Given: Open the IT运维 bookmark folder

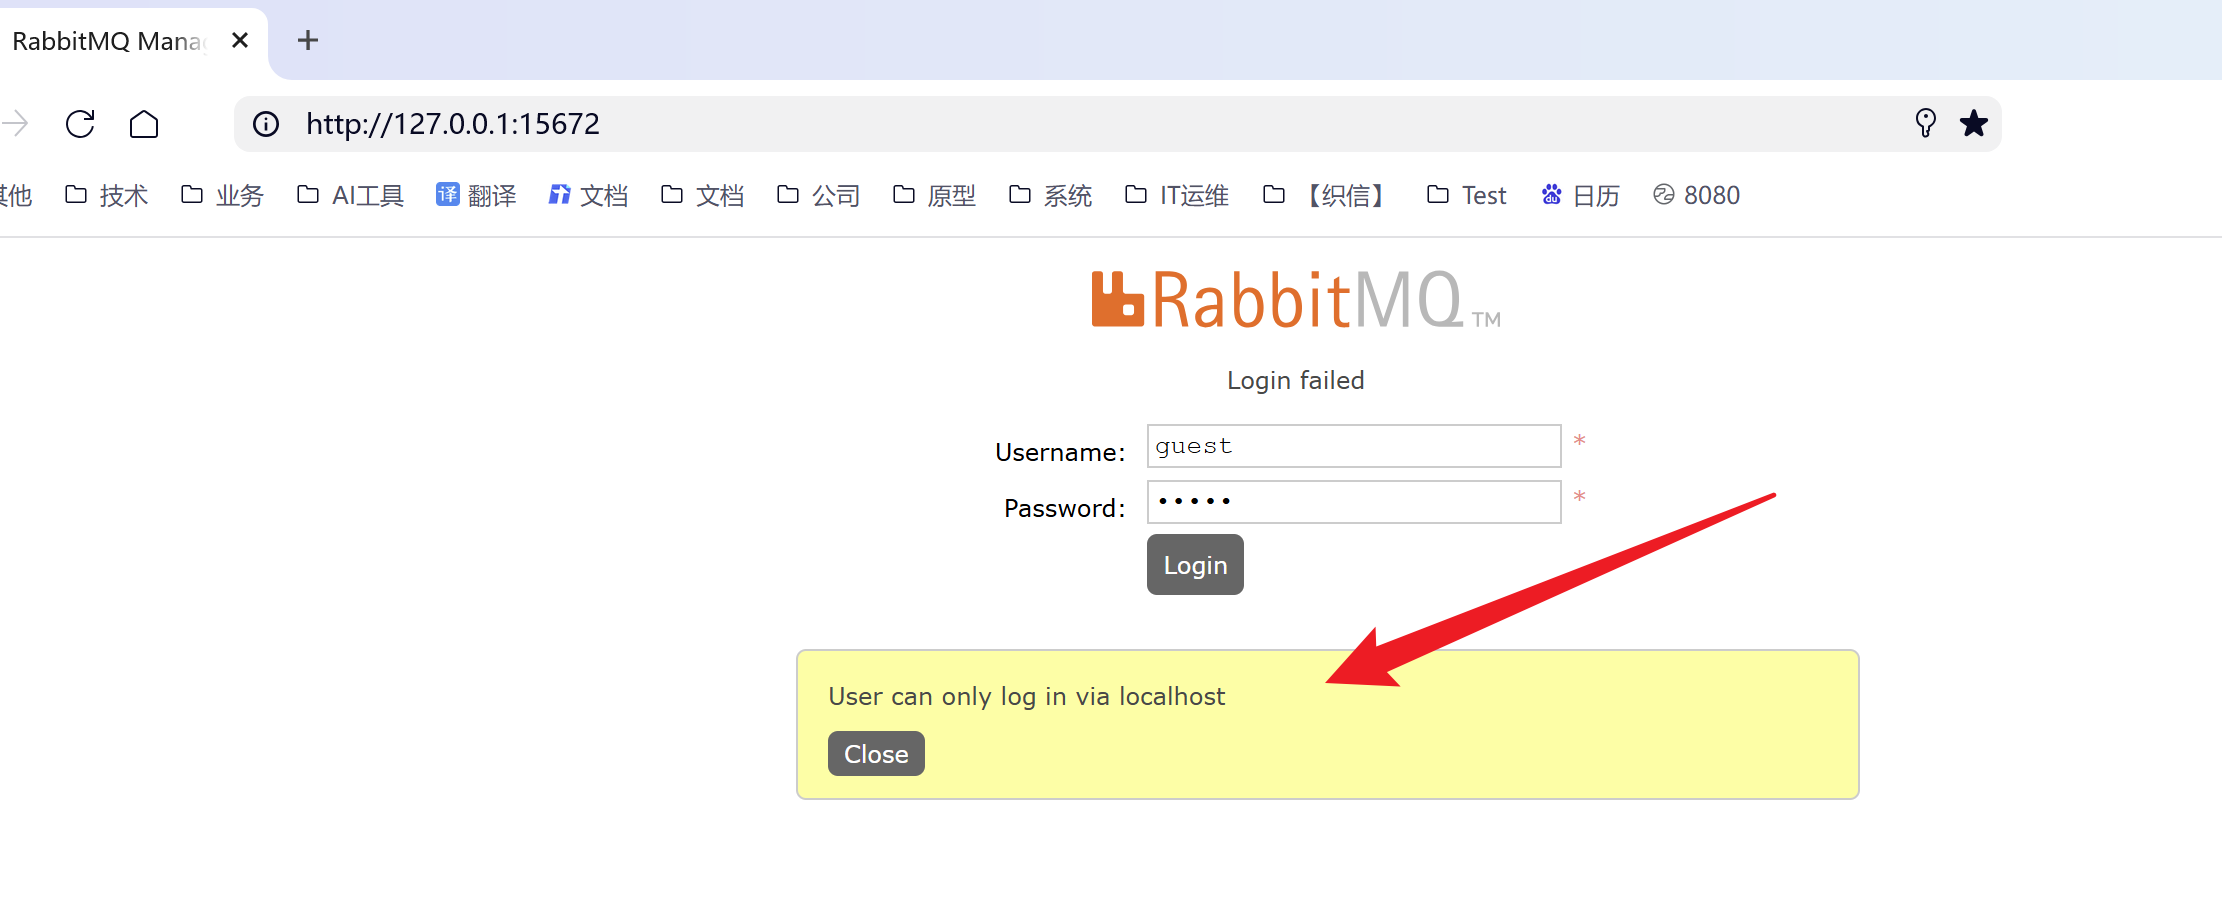Looking at the screenshot, I should (1176, 195).
